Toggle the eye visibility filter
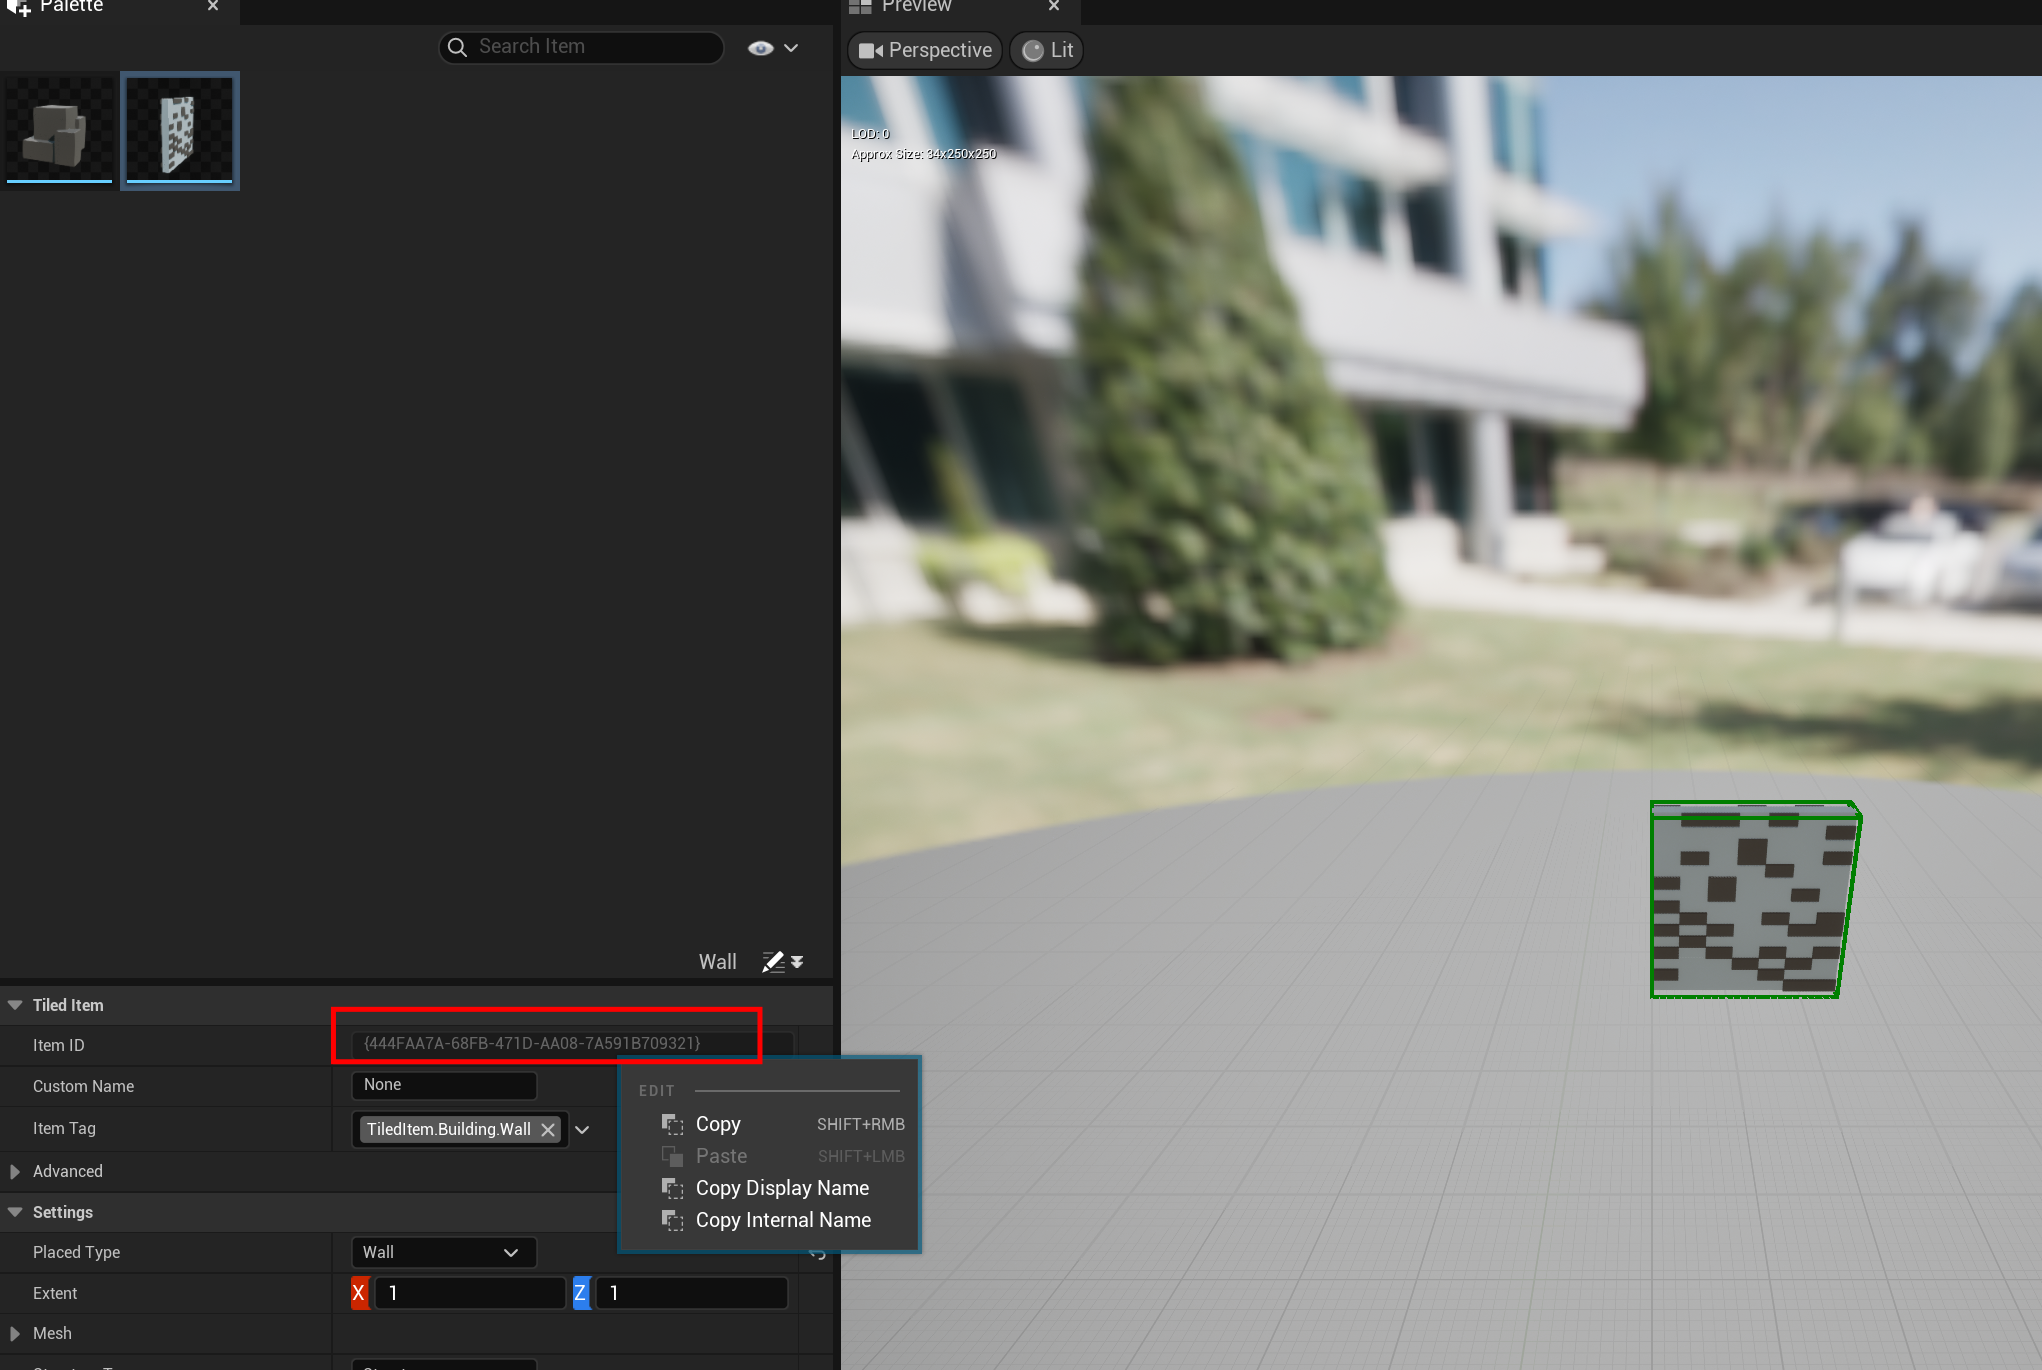The width and height of the screenshot is (2042, 1370). point(760,48)
